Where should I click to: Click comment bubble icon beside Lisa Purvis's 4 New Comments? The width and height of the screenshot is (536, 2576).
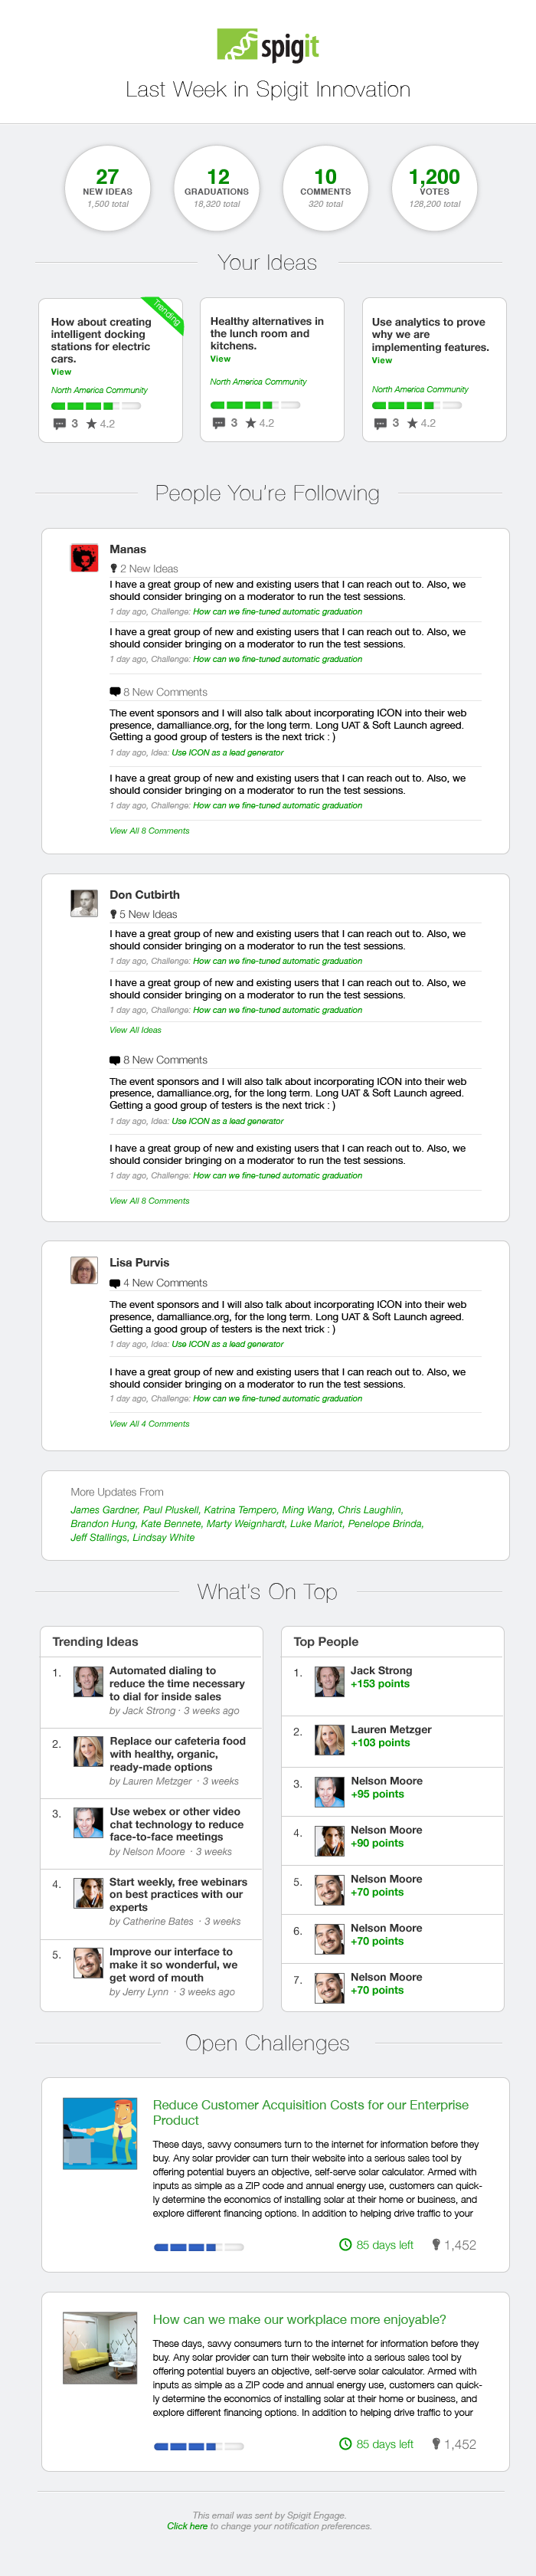pyautogui.click(x=115, y=1283)
